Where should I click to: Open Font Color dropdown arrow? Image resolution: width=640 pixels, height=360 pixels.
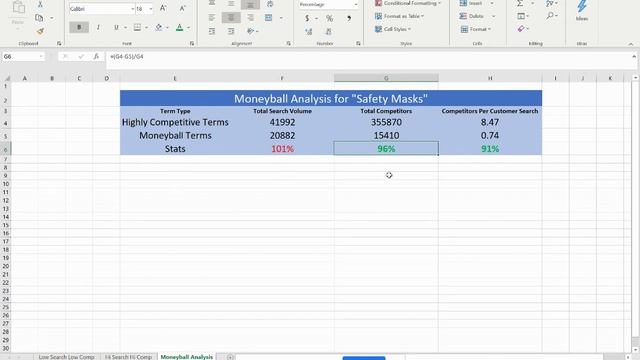[189, 28]
